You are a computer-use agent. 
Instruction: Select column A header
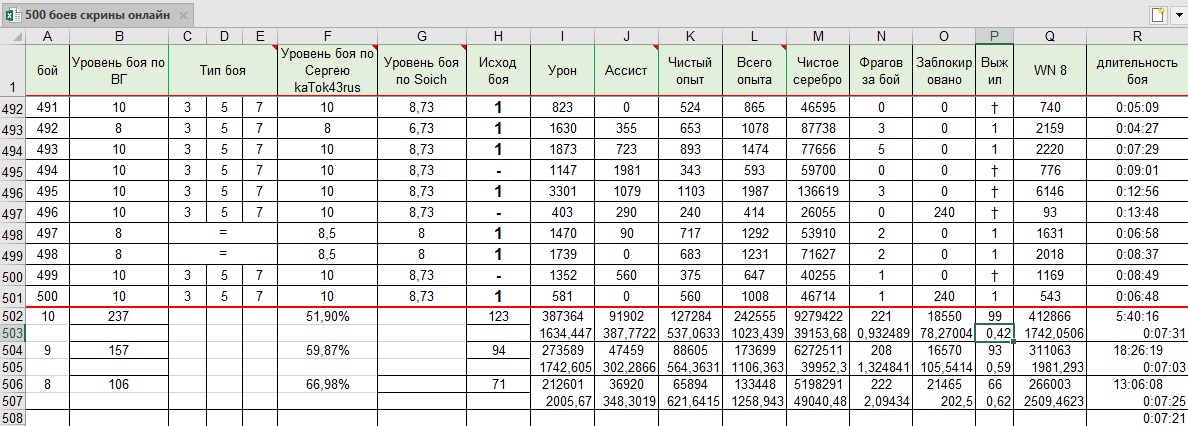click(47, 37)
